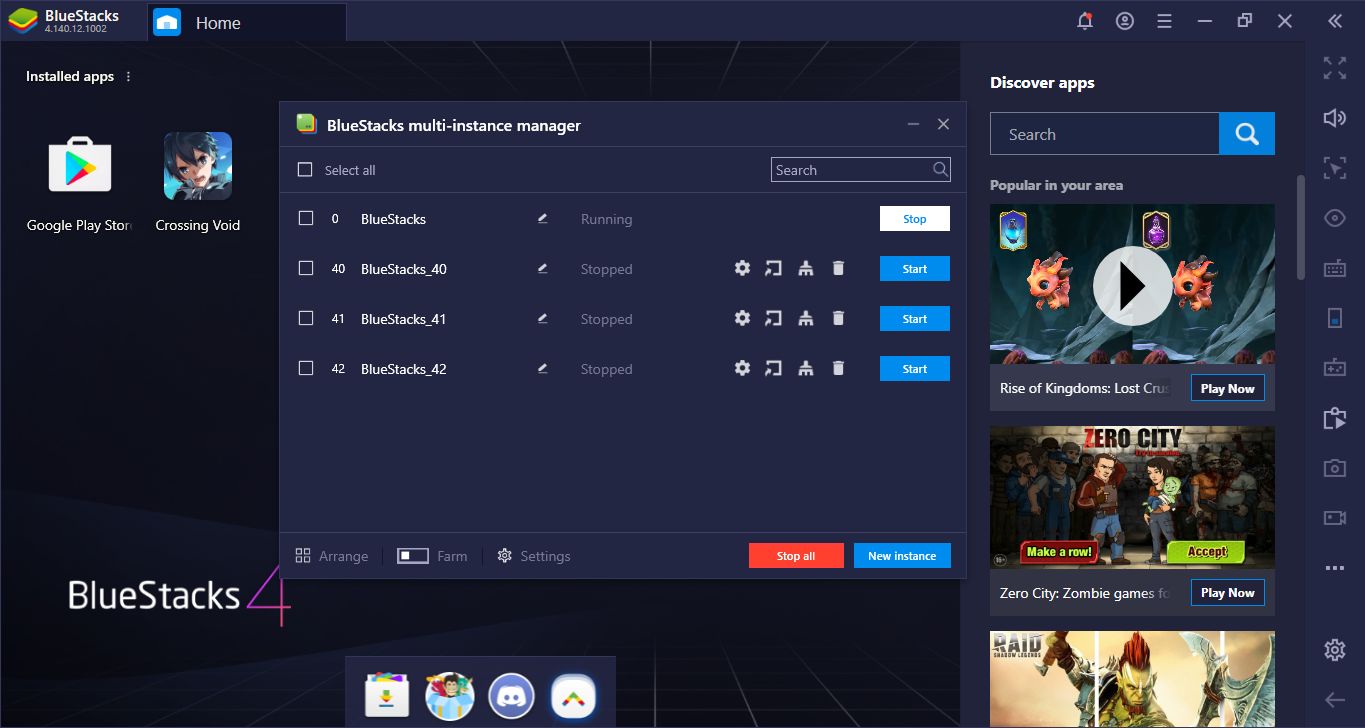Check the BlueStacks instance 0 checkbox
The height and width of the screenshot is (728, 1365).
(306, 218)
